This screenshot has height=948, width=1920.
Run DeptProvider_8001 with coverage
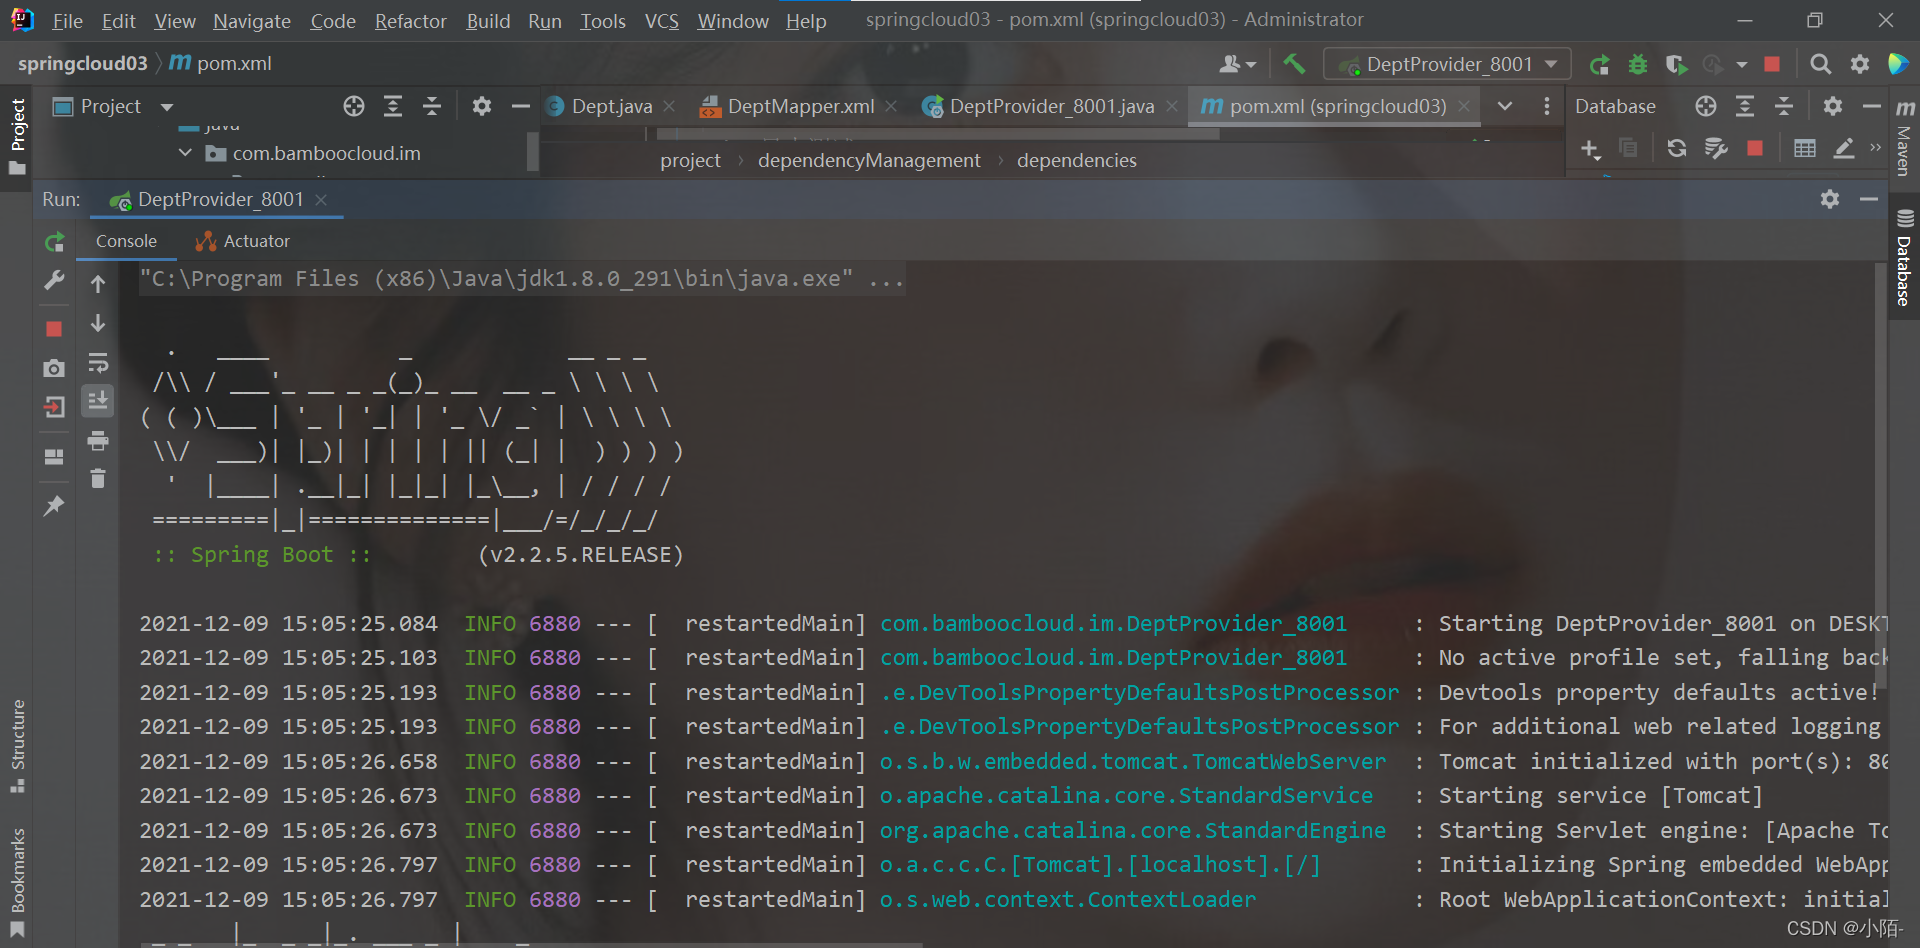pos(1676,63)
